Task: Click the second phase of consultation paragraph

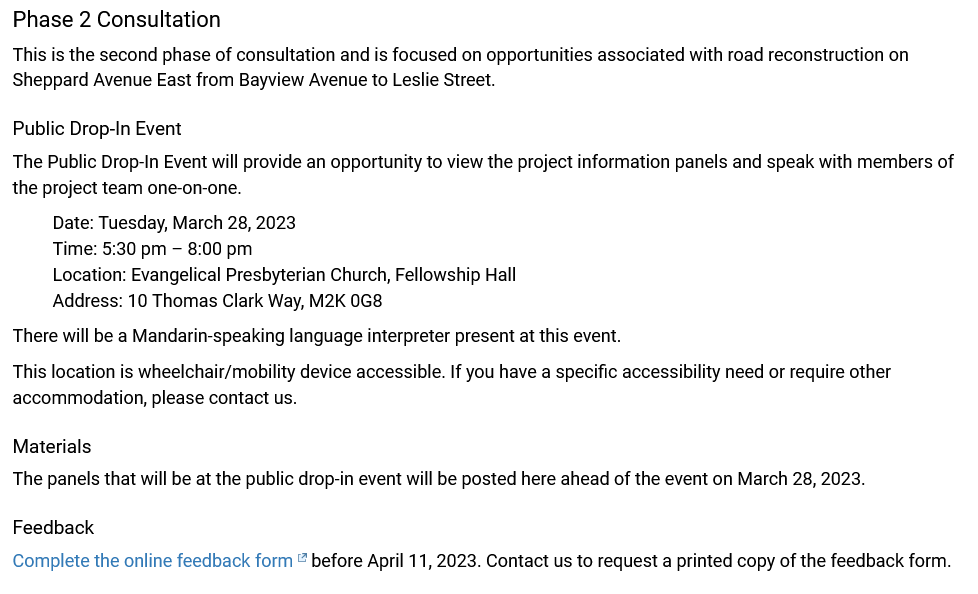Action: pyautogui.click(x=460, y=67)
